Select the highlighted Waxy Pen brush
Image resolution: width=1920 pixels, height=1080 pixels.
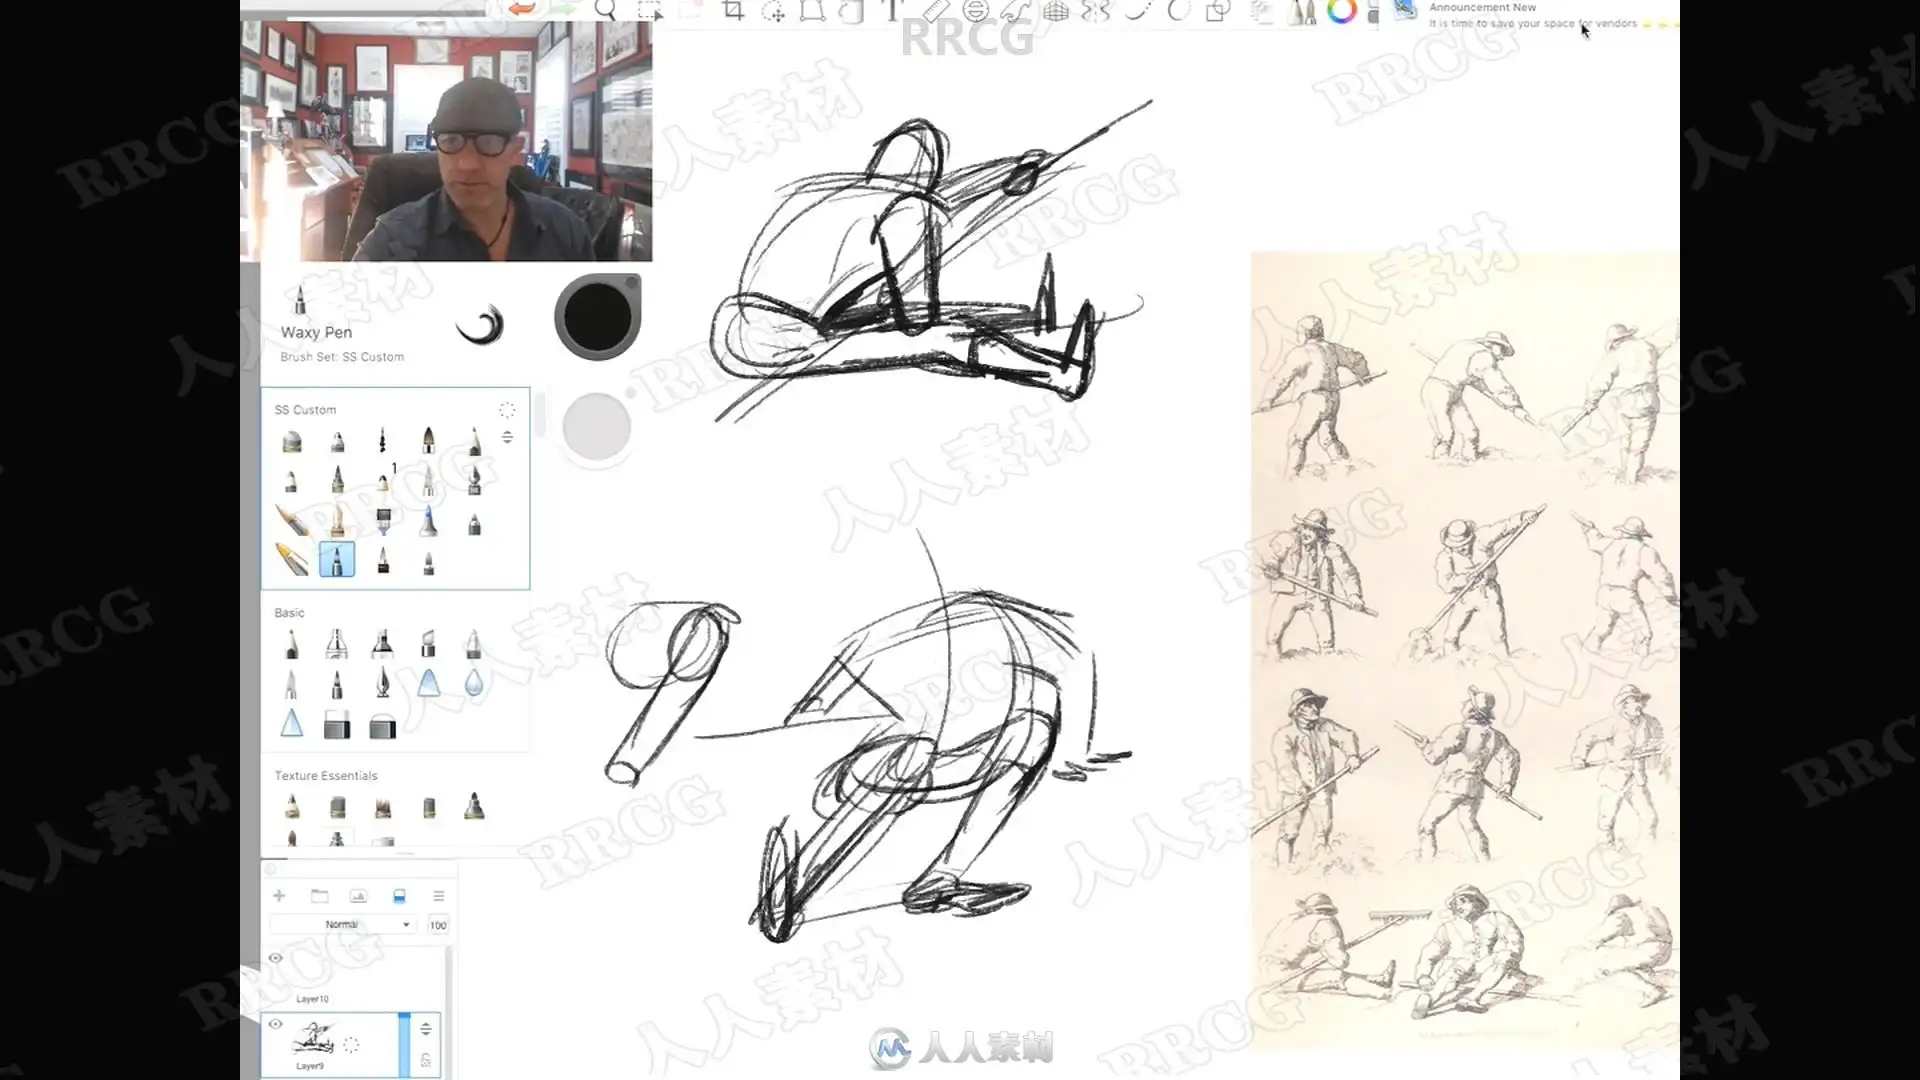click(x=337, y=560)
